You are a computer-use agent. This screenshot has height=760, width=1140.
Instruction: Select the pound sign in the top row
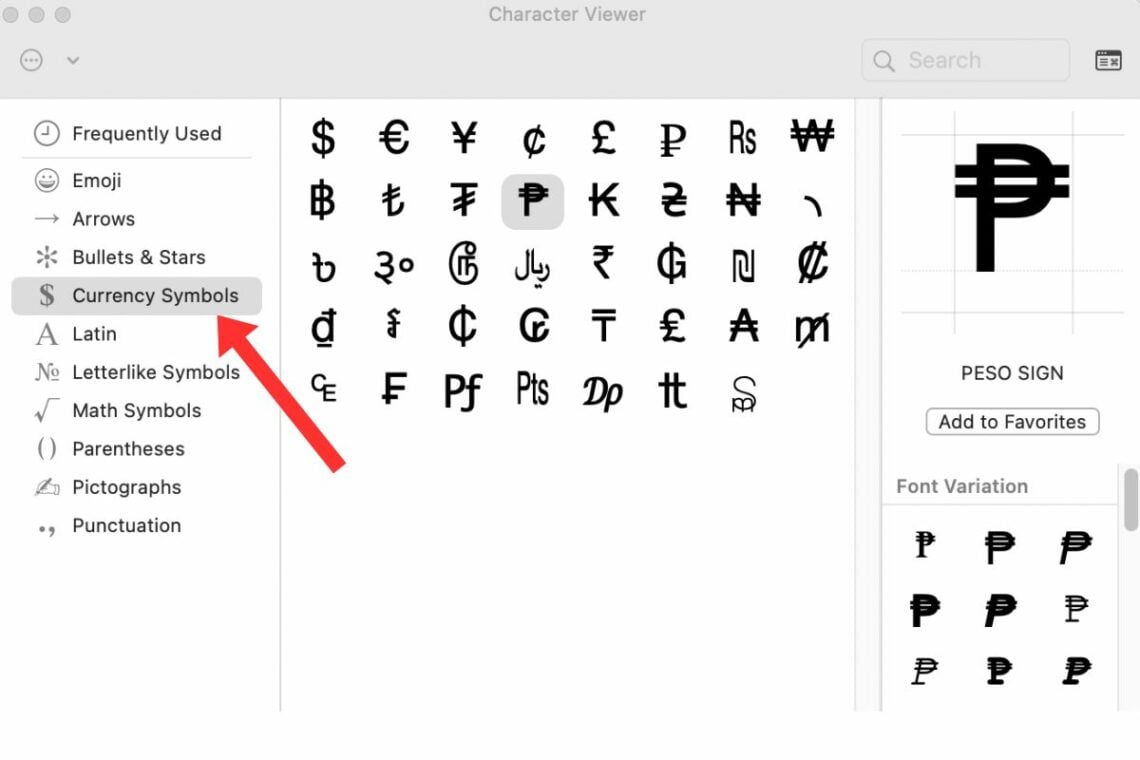[603, 137]
